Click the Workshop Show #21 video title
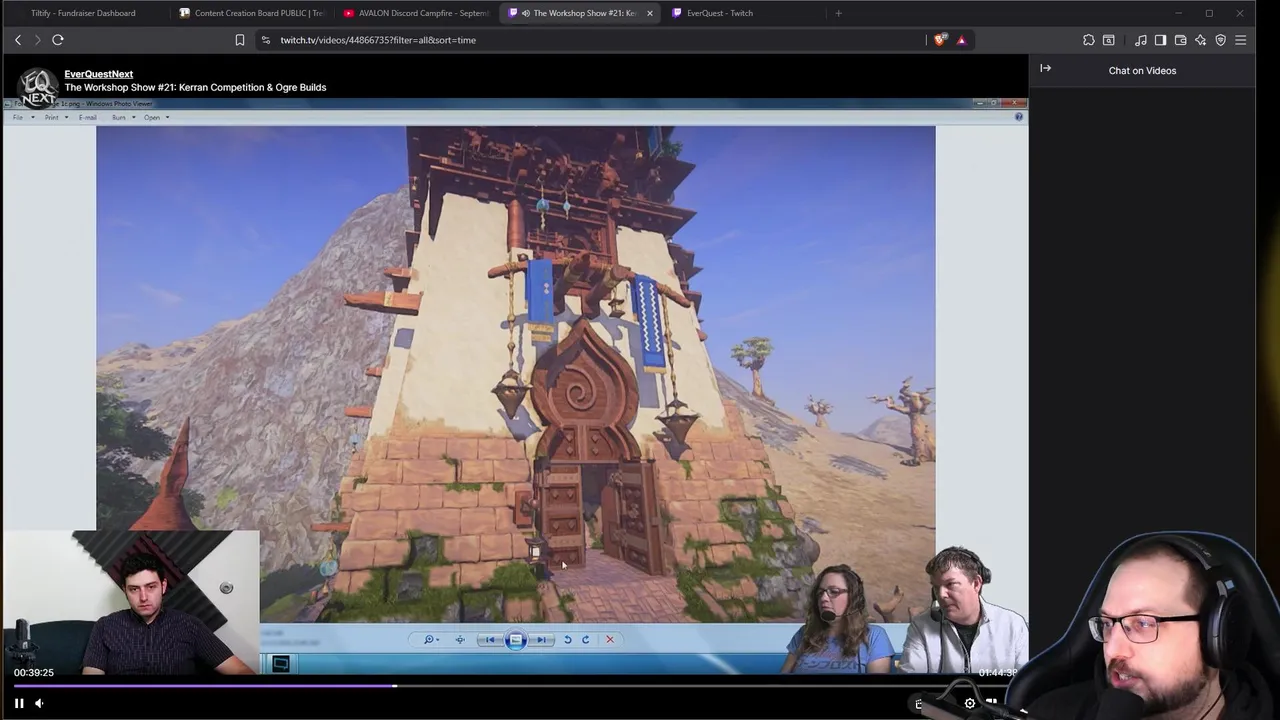1280x720 pixels. pyautogui.click(x=195, y=87)
